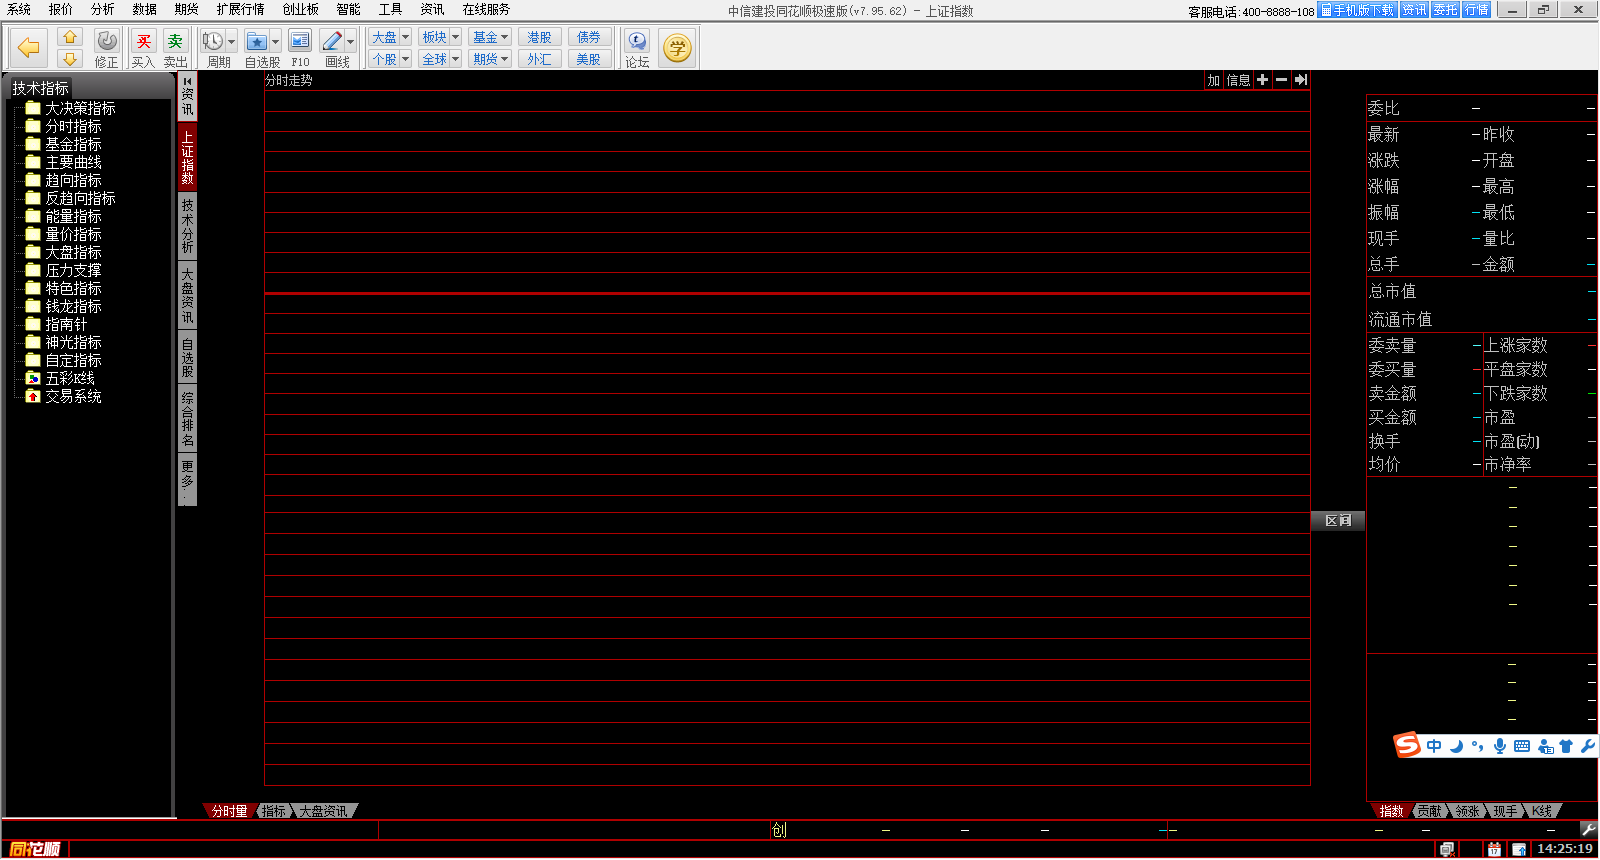Switch to the 贡献 tab
This screenshot has height=860, width=1600.
(x=1429, y=811)
